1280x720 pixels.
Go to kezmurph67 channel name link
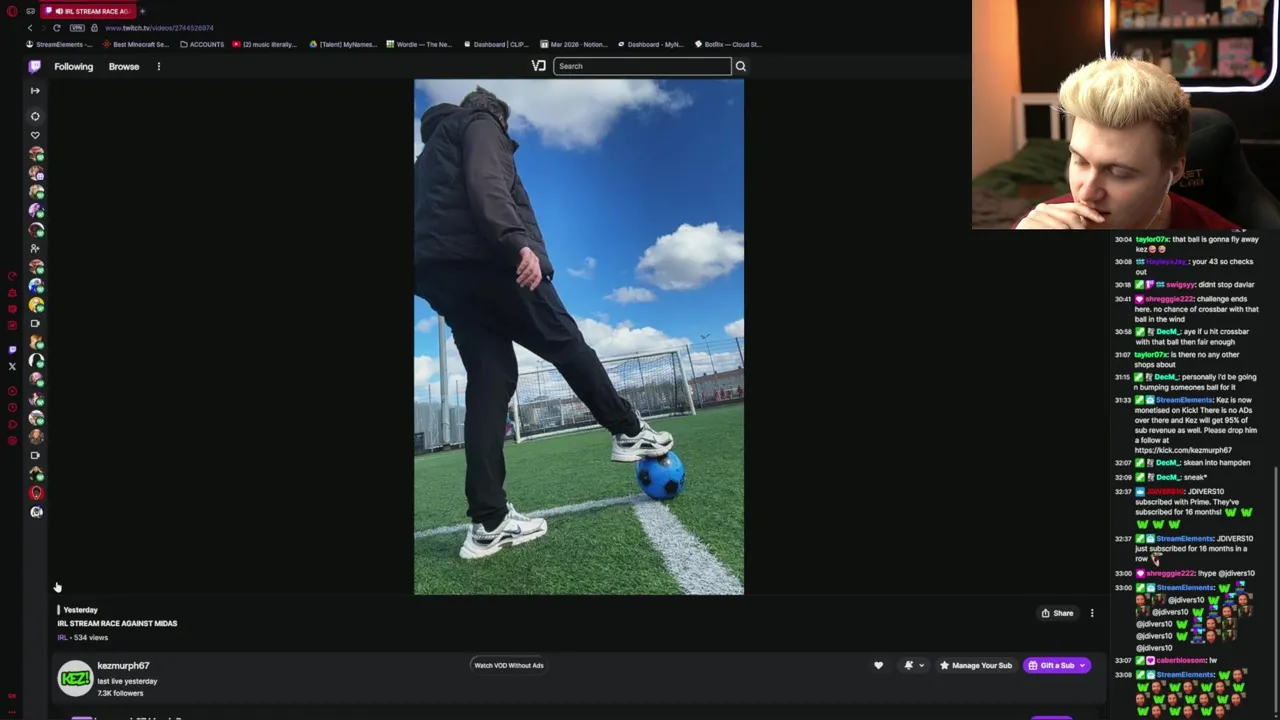pyautogui.click(x=123, y=666)
